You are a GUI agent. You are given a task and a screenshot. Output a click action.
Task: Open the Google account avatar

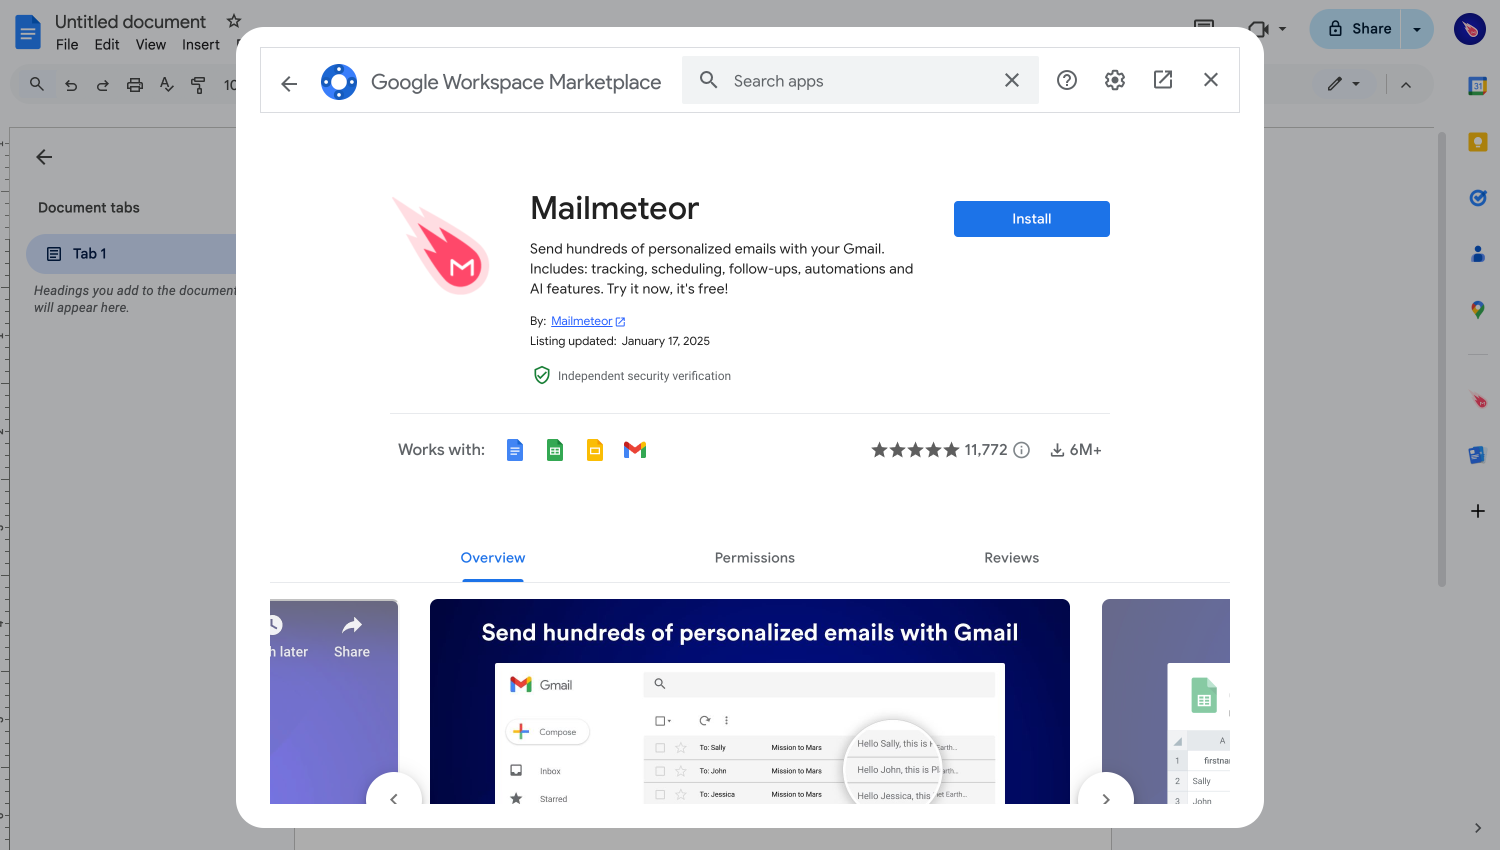click(1470, 29)
